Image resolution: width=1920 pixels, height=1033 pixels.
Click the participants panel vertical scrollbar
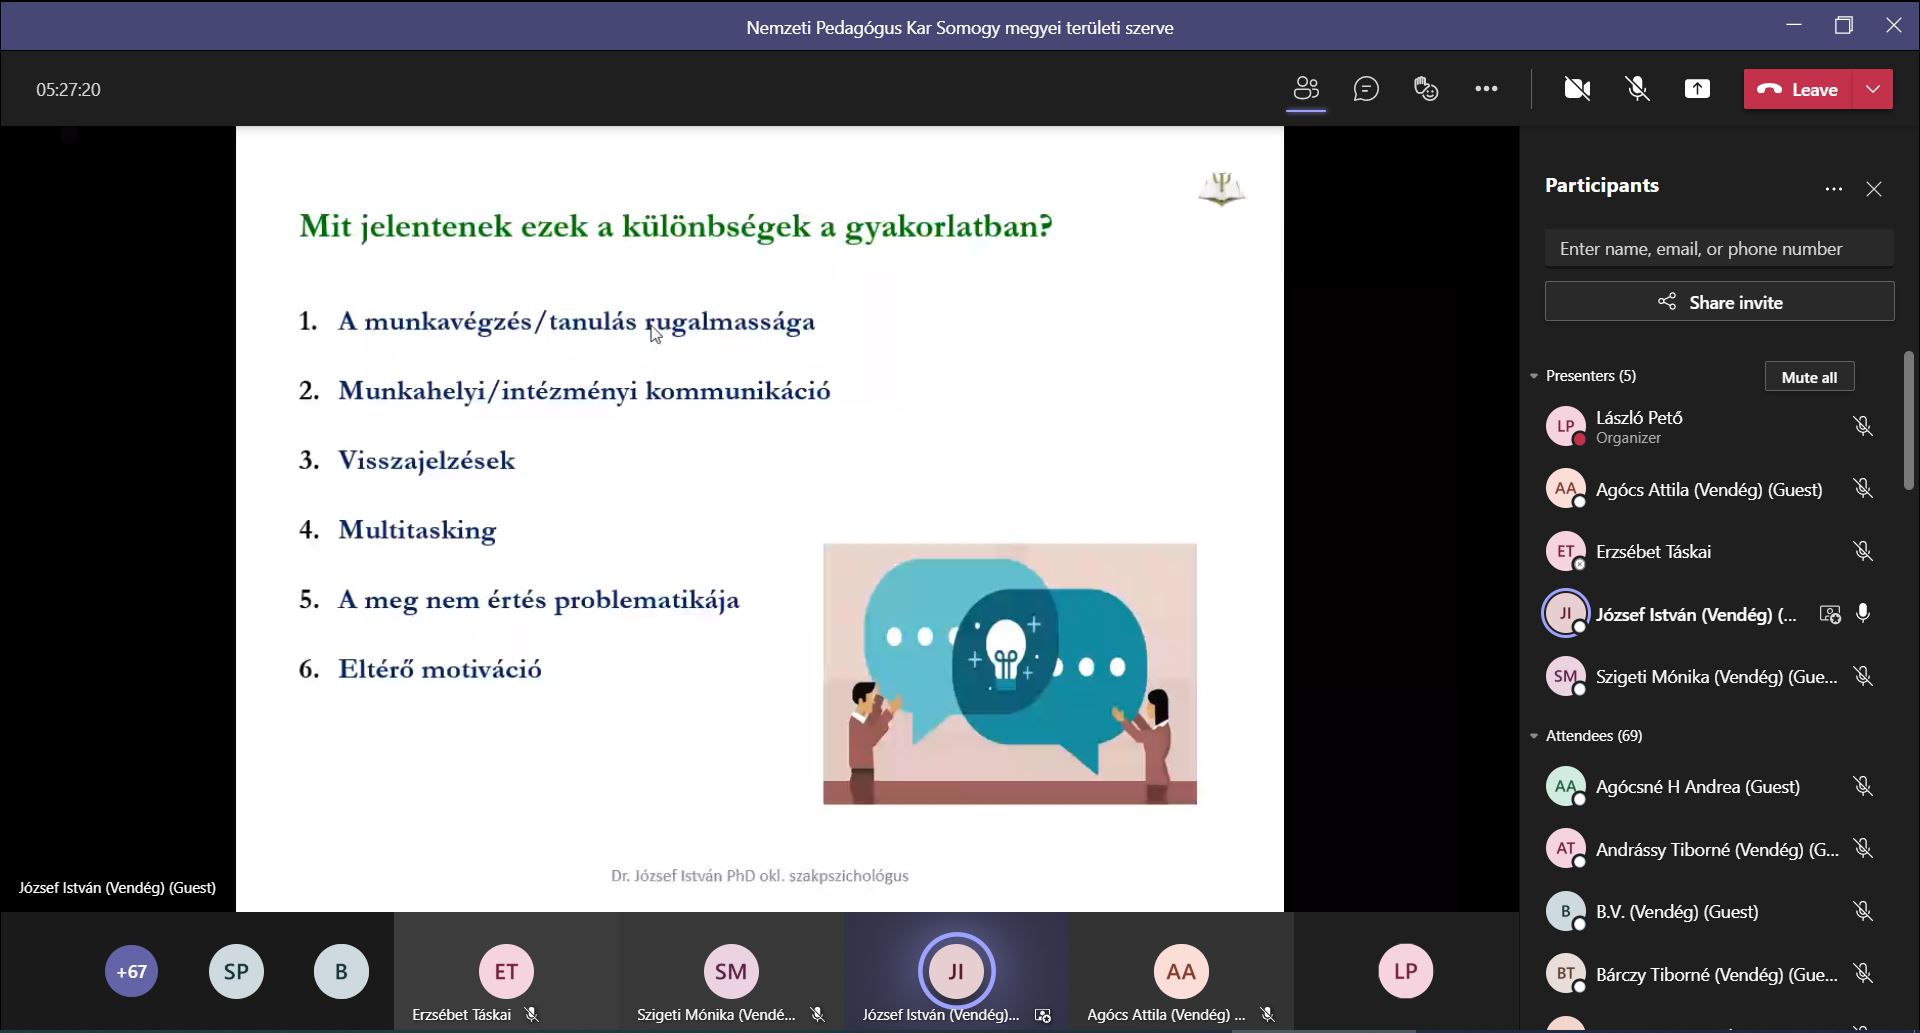click(x=1908, y=420)
